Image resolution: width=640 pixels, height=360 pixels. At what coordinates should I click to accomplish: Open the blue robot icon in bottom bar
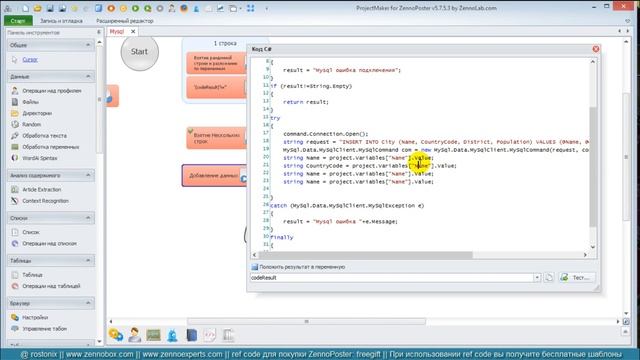click(x=172, y=335)
